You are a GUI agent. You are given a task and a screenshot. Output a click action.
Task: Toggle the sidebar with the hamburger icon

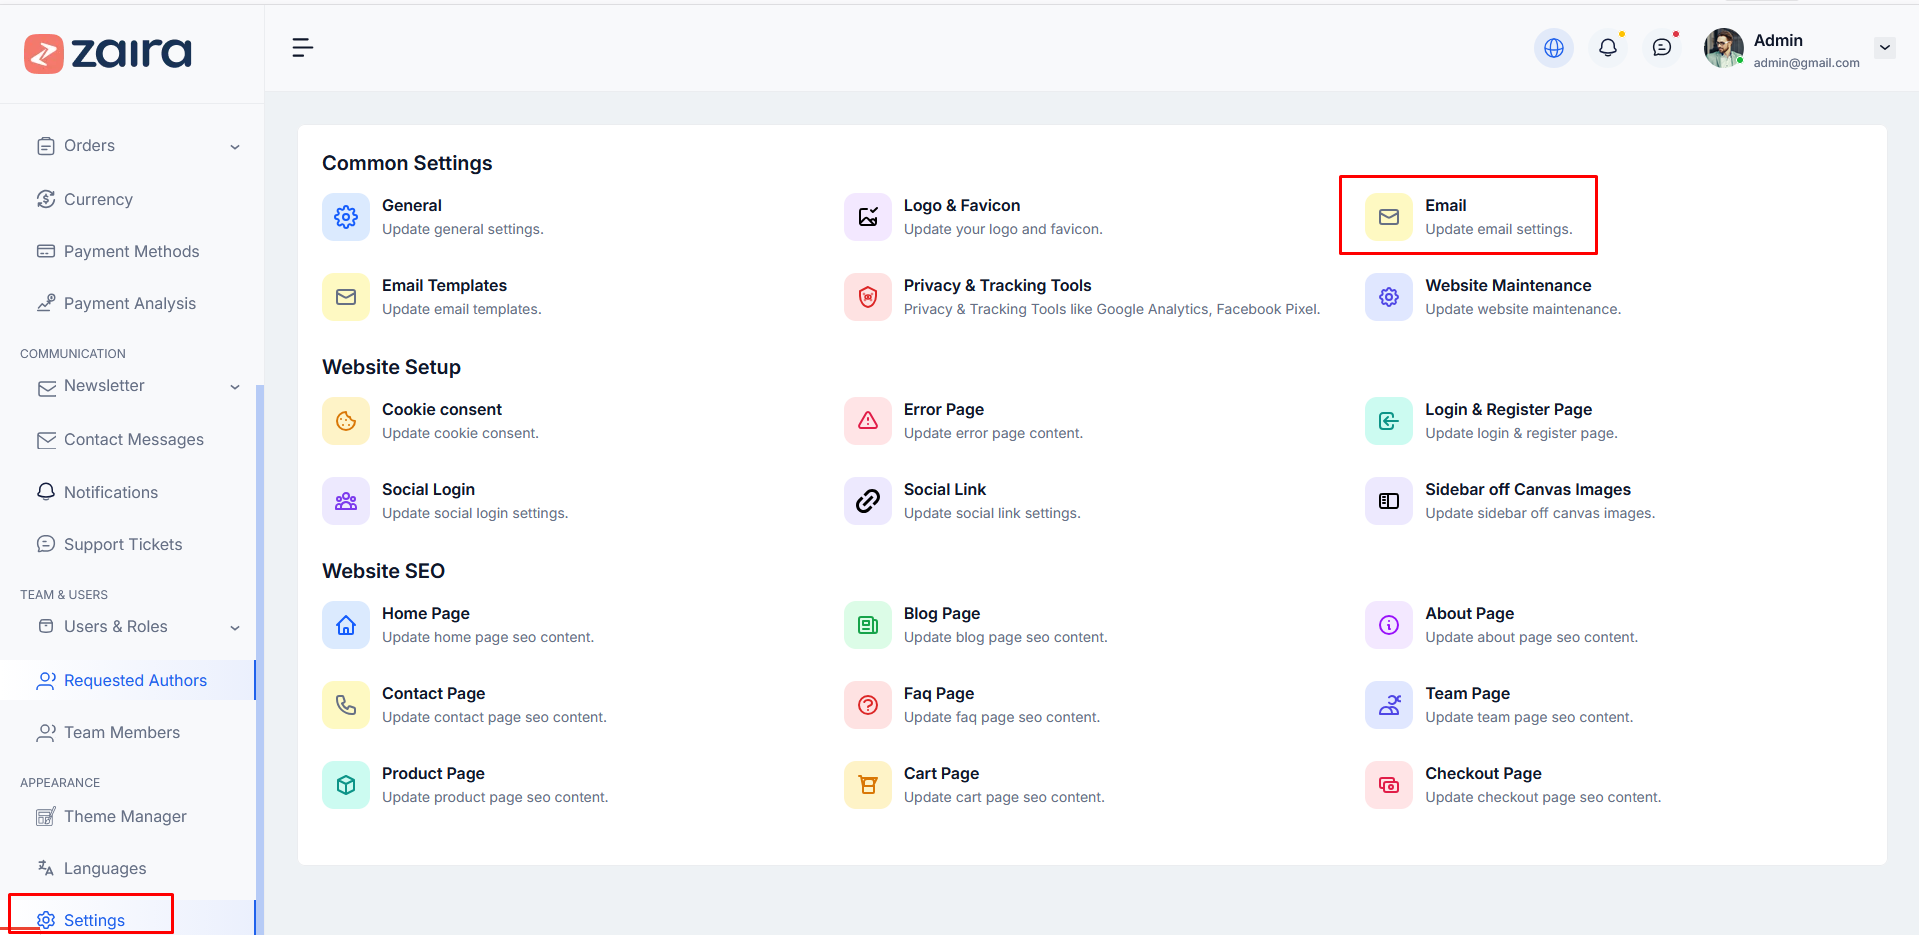(302, 47)
